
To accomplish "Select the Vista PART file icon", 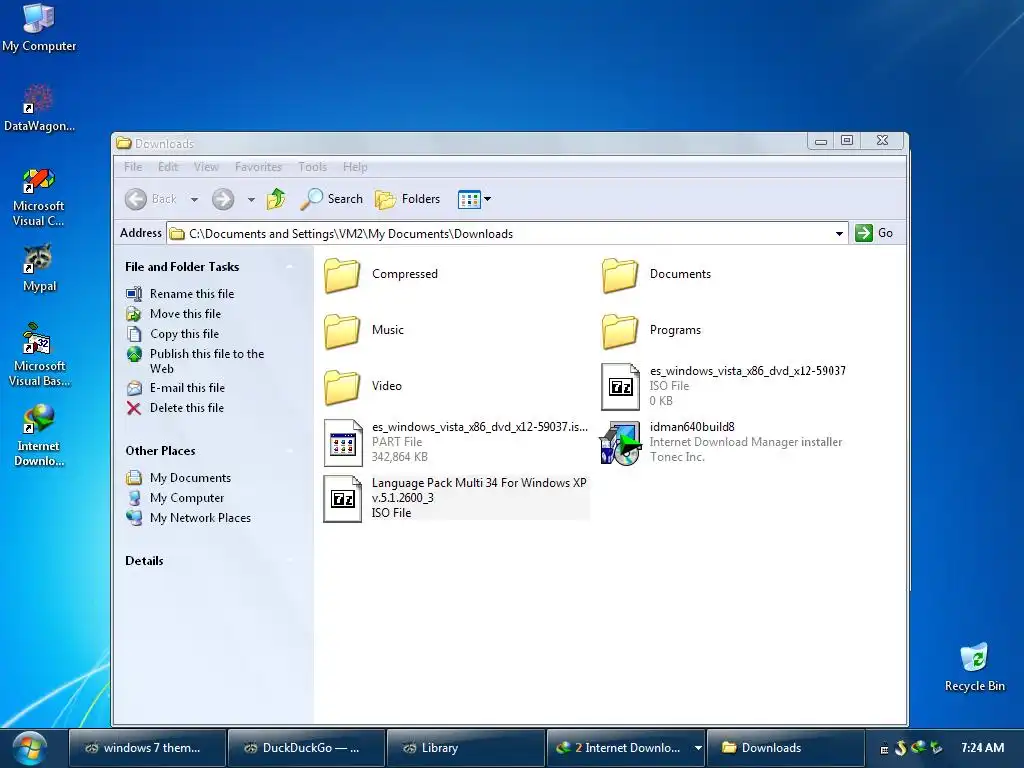I will (x=343, y=443).
